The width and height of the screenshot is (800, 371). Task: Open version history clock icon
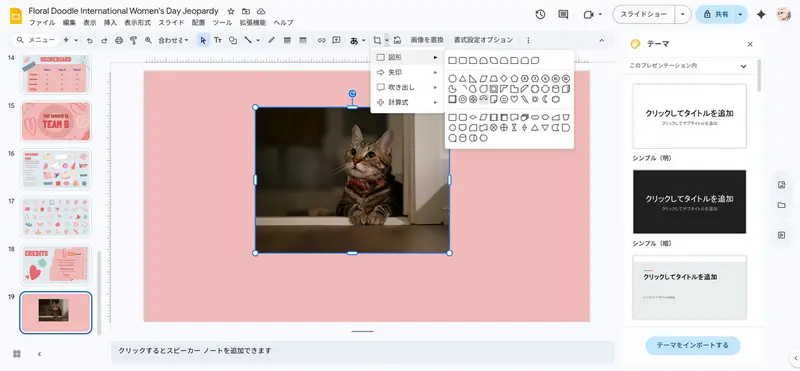click(x=540, y=14)
